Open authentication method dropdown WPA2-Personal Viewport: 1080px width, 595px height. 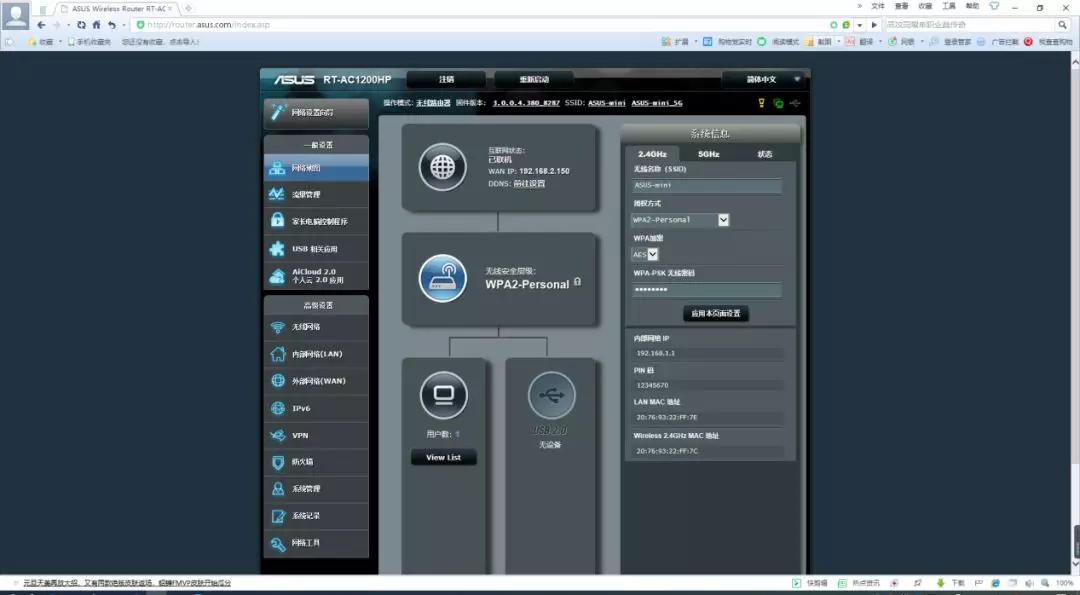680,220
